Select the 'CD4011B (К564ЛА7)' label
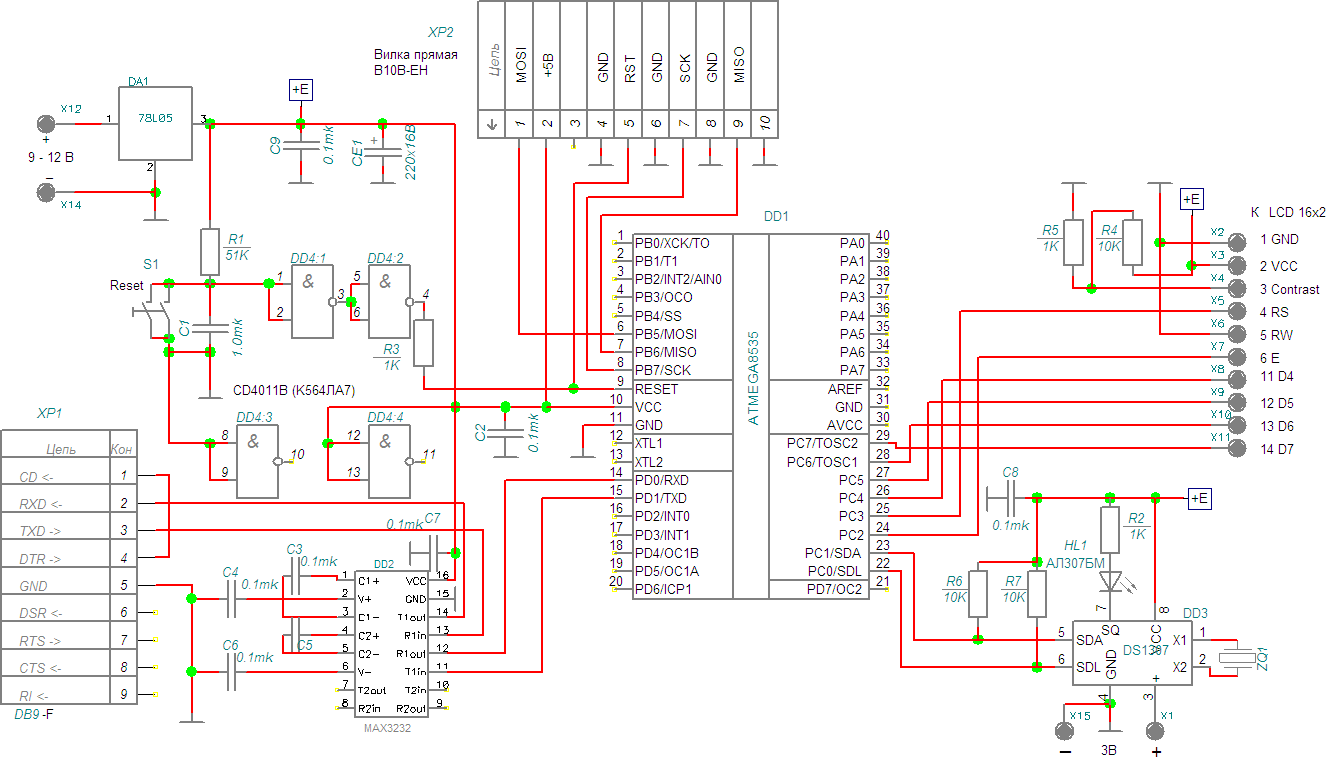The height and width of the screenshot is (765, 1333). [293, 390]
